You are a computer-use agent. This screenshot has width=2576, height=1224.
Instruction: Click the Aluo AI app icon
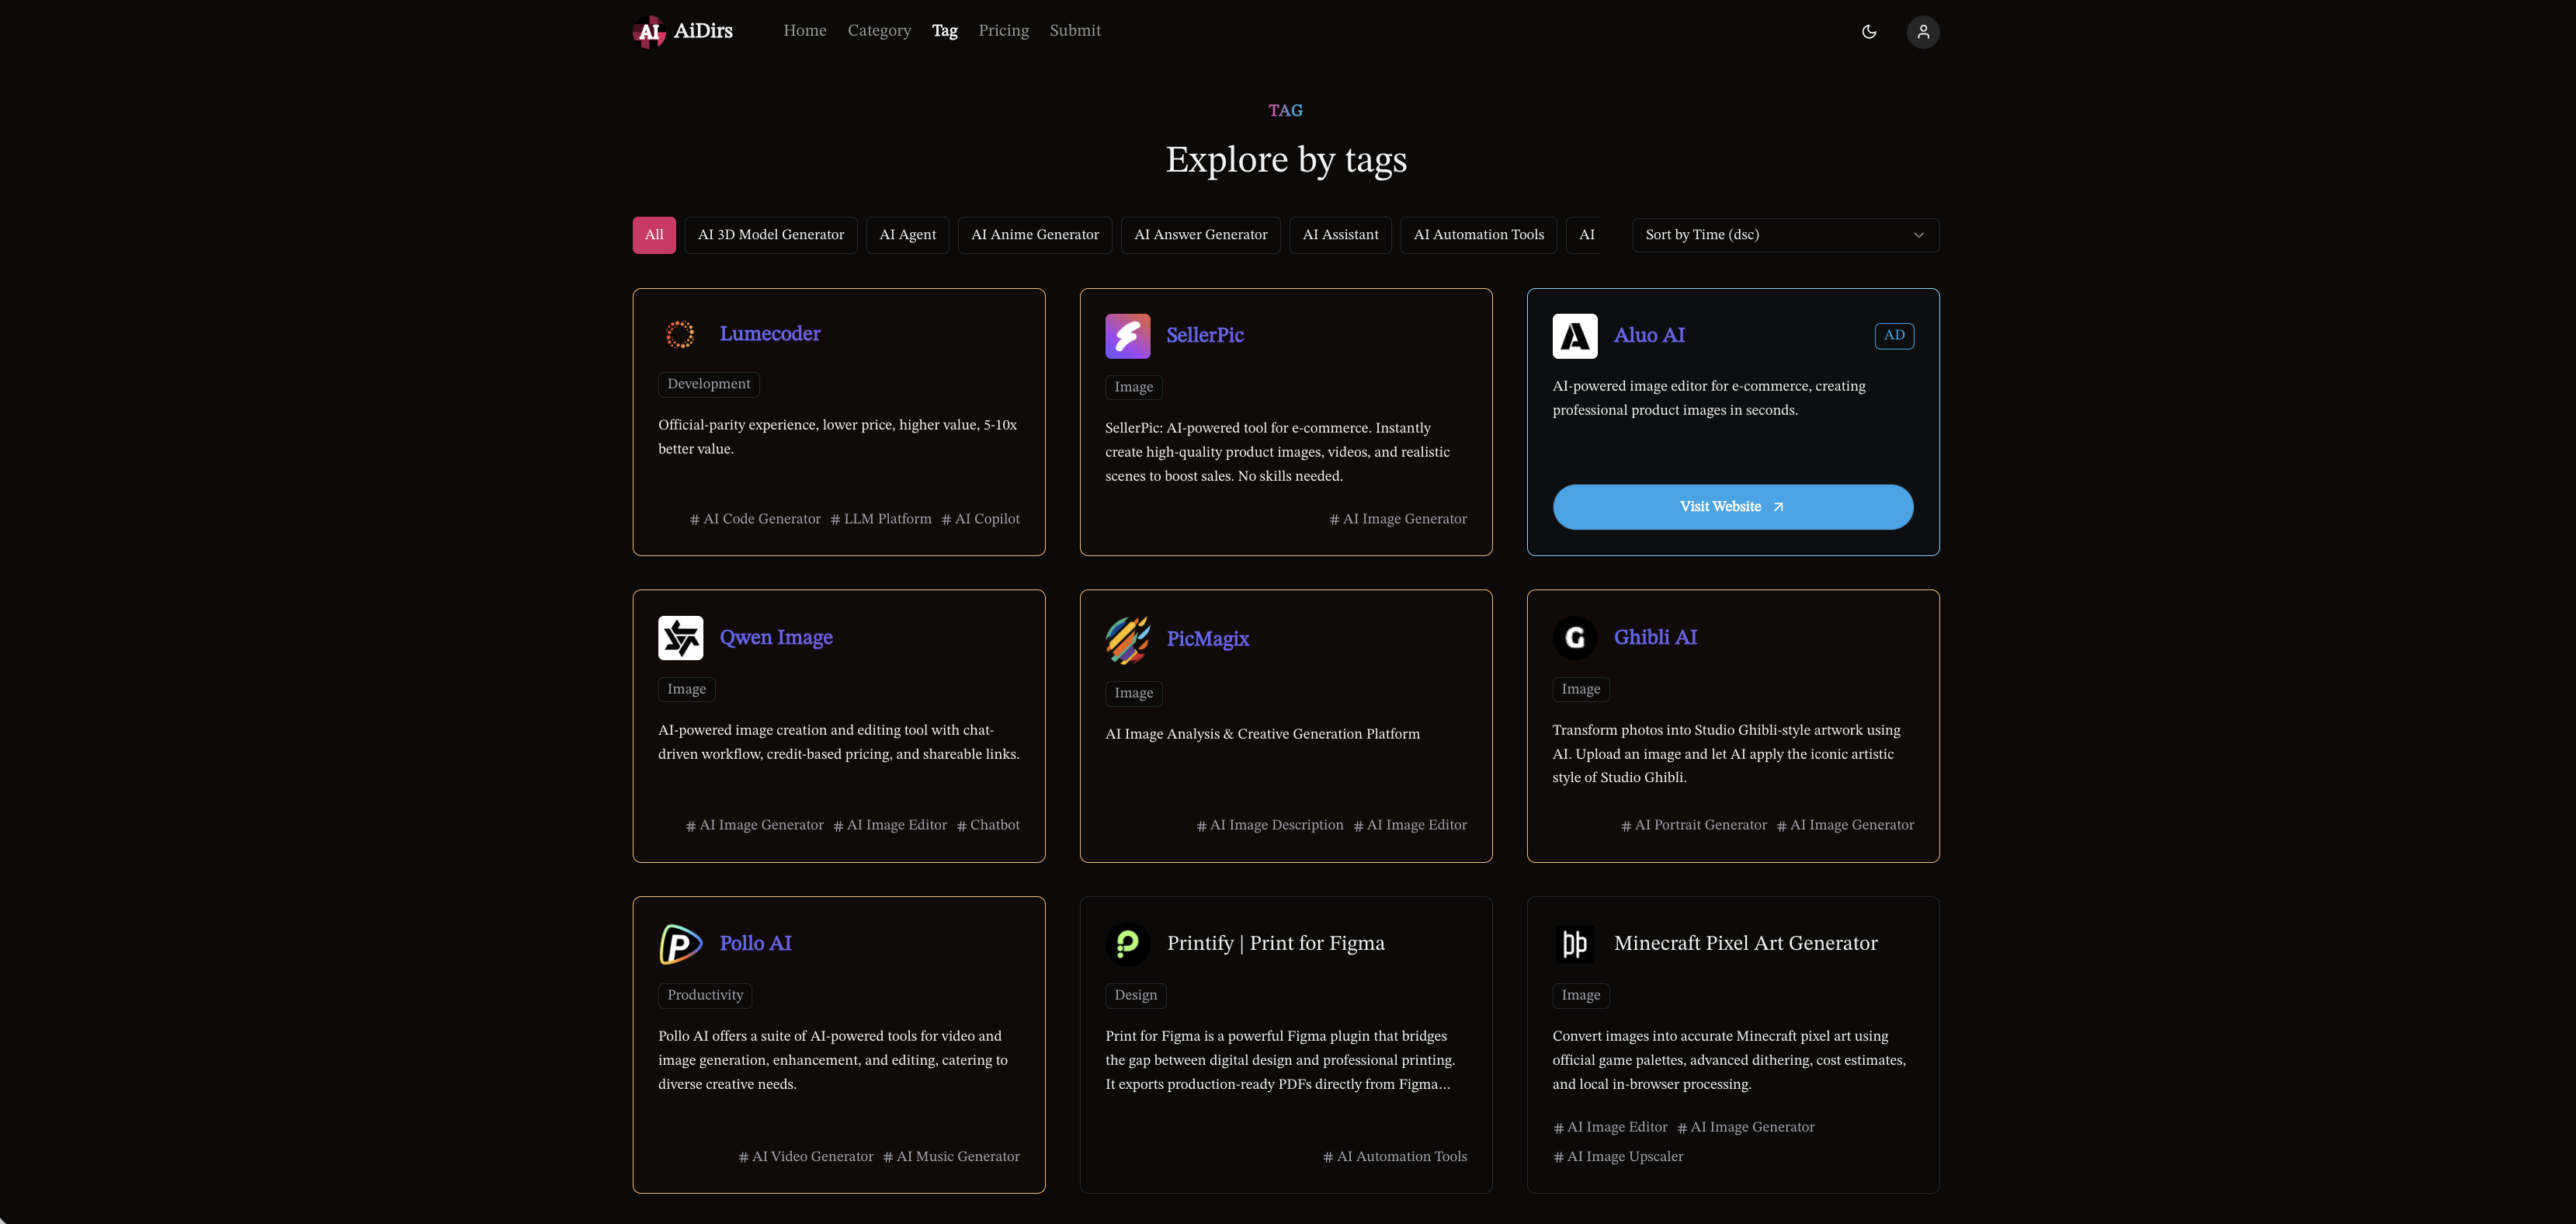coord(1575,336)
